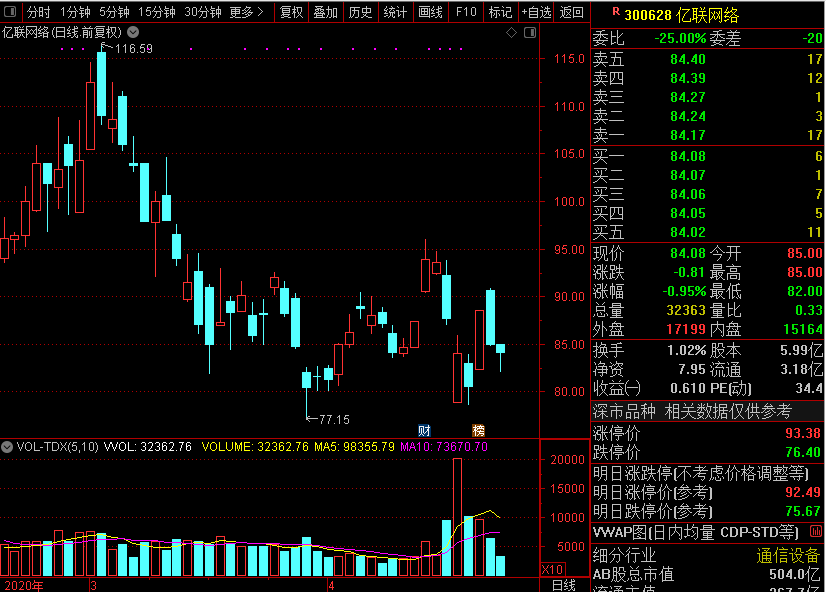Click the 116.59 high price flag marker
The height and width of the screenshot is (592, 826).
126,48
